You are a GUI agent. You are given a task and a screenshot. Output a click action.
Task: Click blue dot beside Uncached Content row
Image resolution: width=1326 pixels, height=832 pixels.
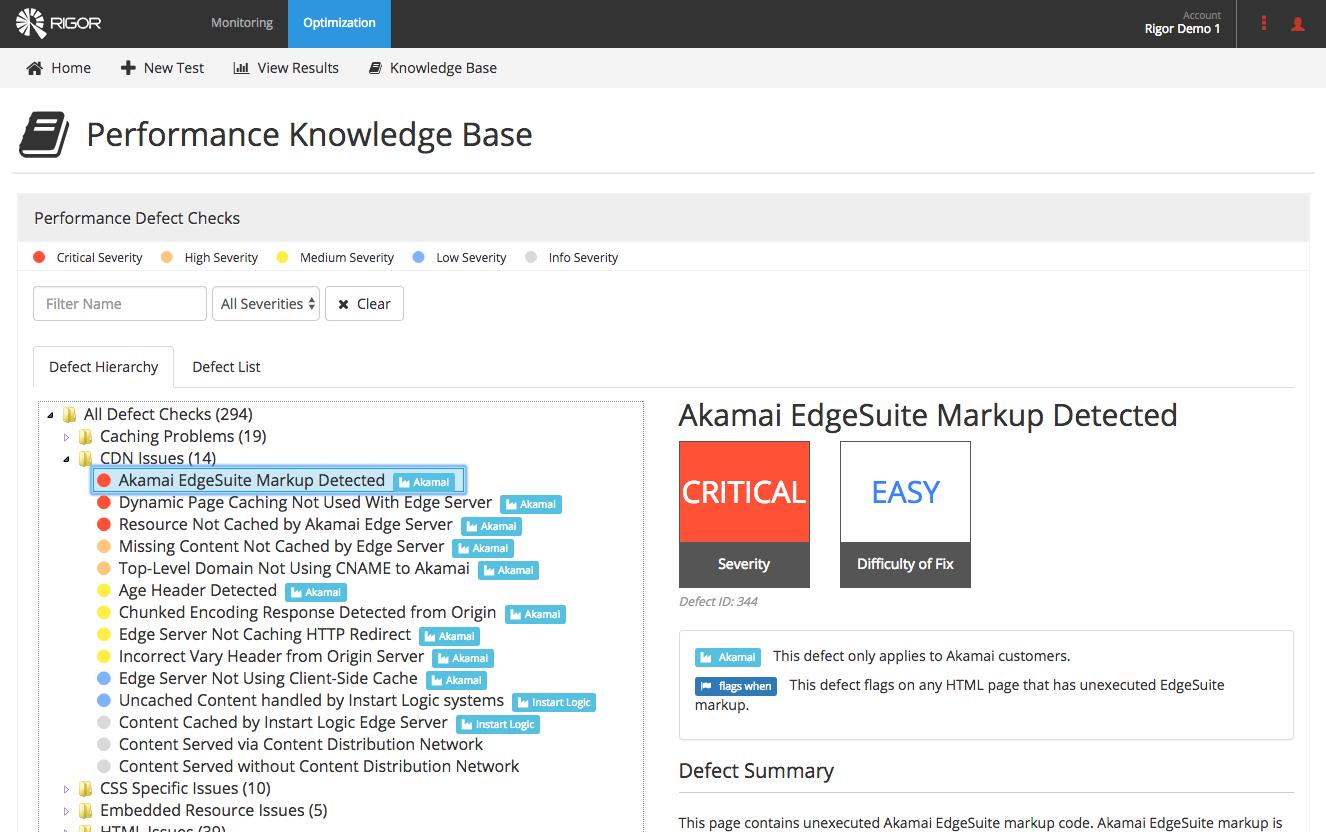pos(104,700)
